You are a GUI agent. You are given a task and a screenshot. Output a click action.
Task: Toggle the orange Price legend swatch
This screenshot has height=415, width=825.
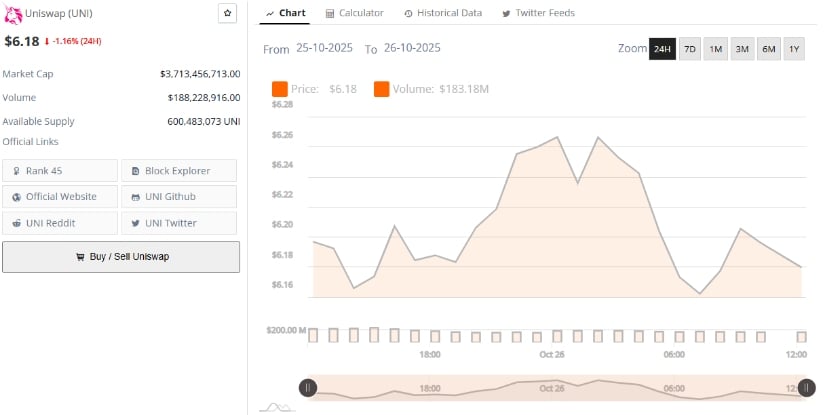[279, 90]
